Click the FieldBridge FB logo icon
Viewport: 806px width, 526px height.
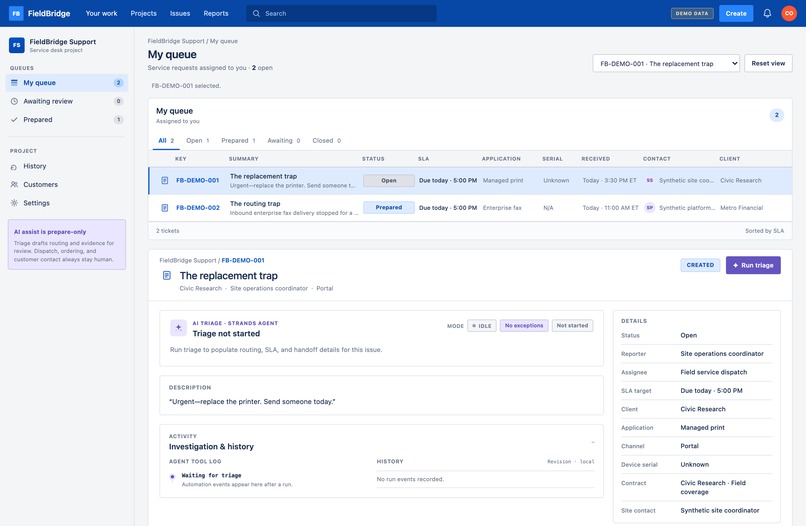(x=16, y=13)
